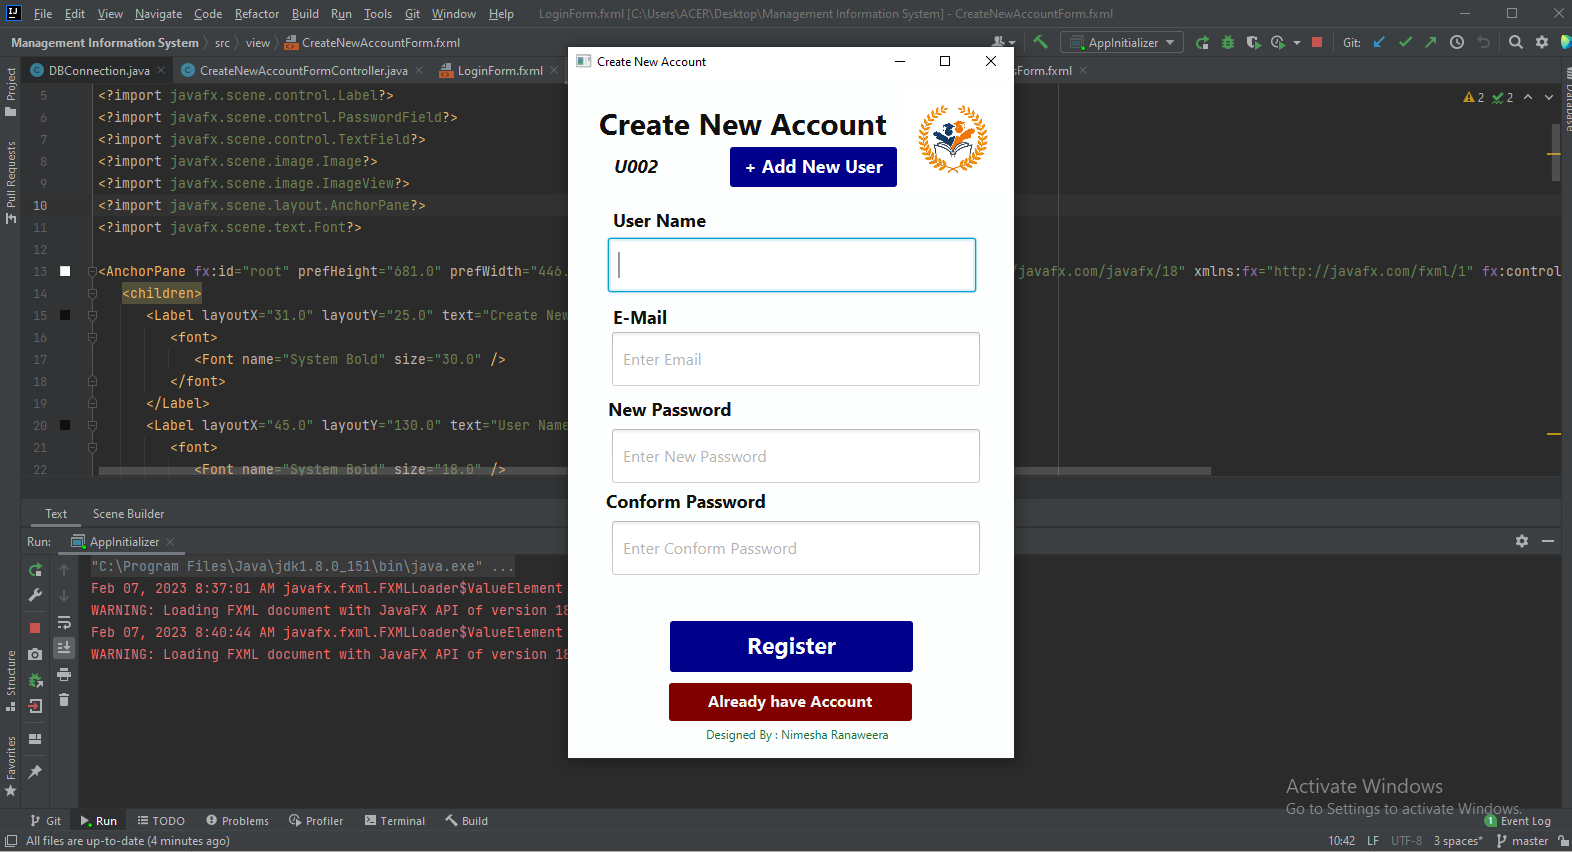Click the Build Project hammer icon
1572x852 pixels.
click(x=1041, y=42)
